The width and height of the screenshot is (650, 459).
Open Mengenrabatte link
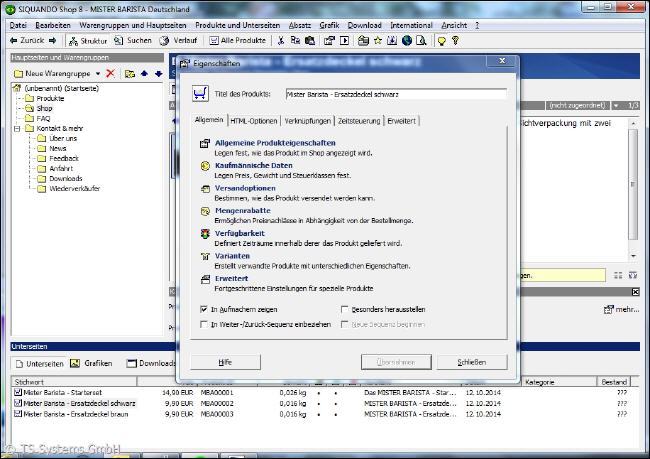(243, 211)
